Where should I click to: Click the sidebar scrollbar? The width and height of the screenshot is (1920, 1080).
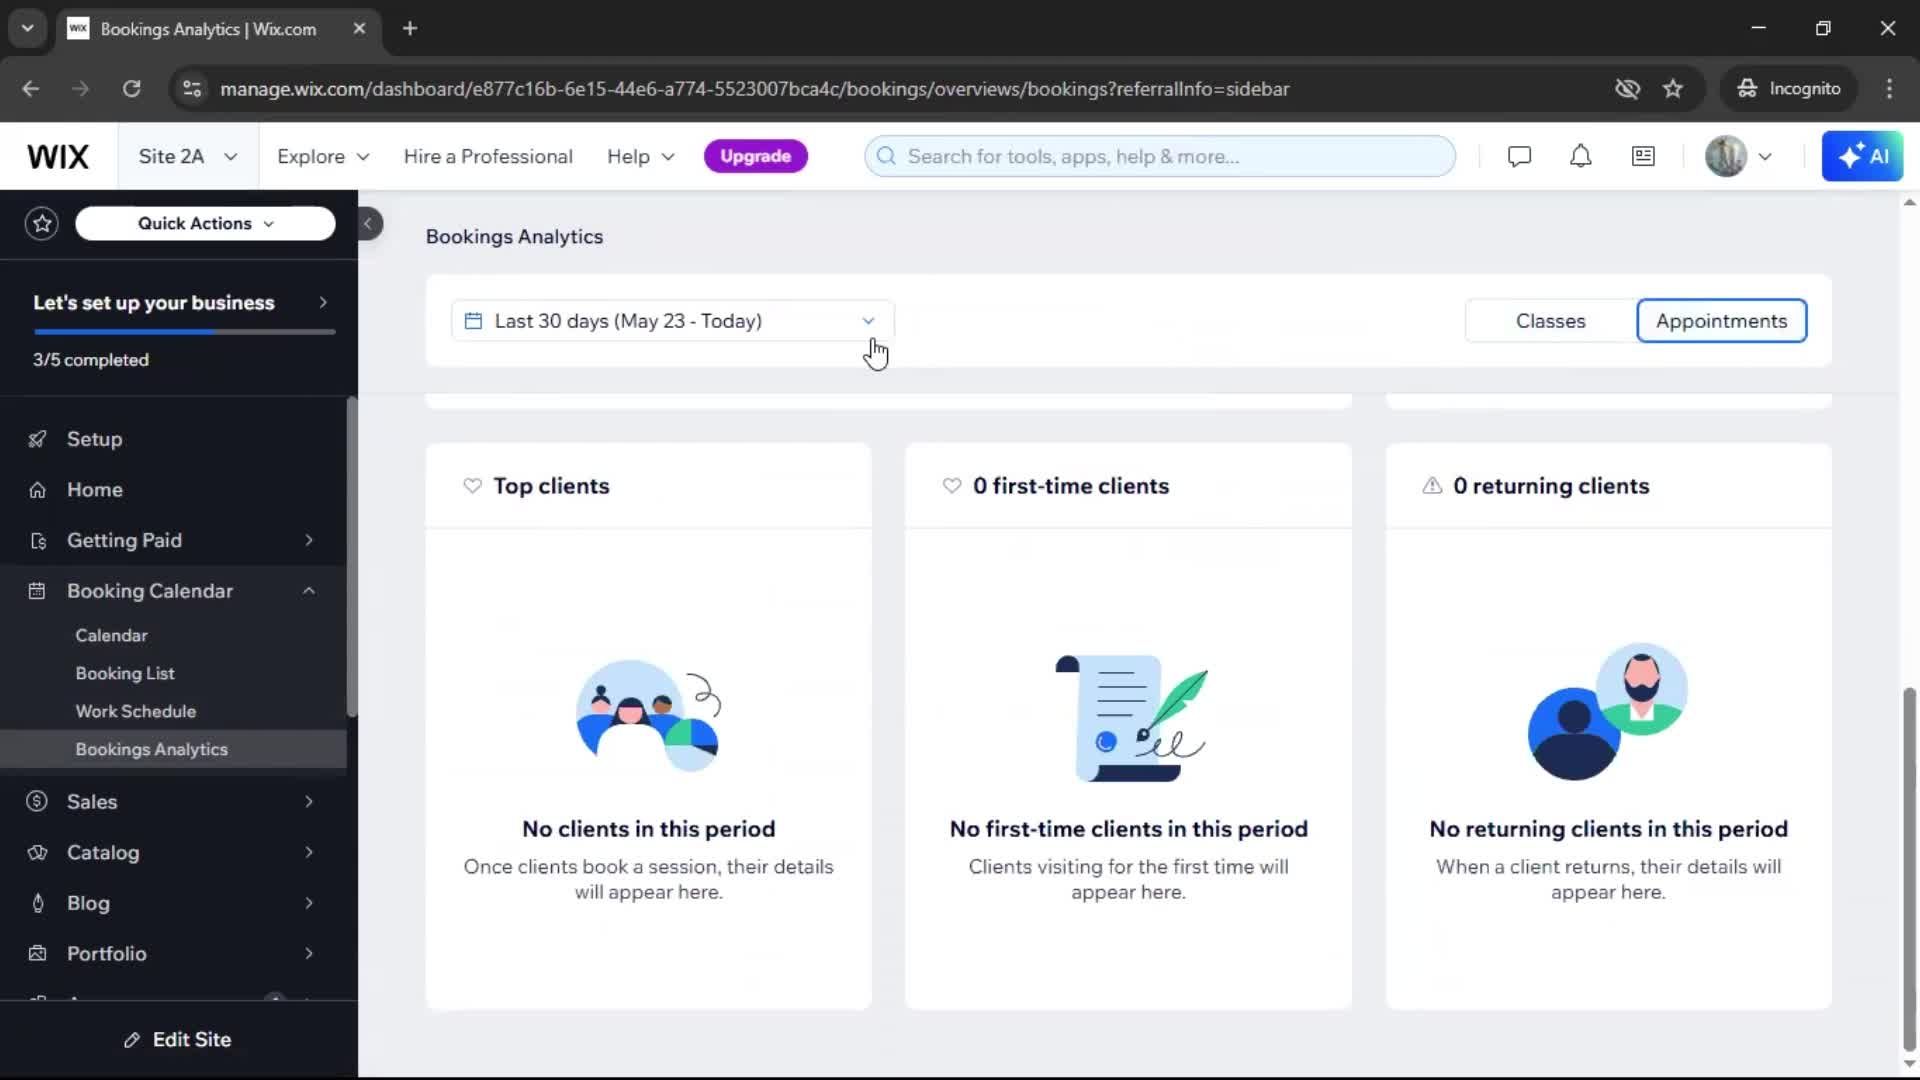click(x=351, y=558)
